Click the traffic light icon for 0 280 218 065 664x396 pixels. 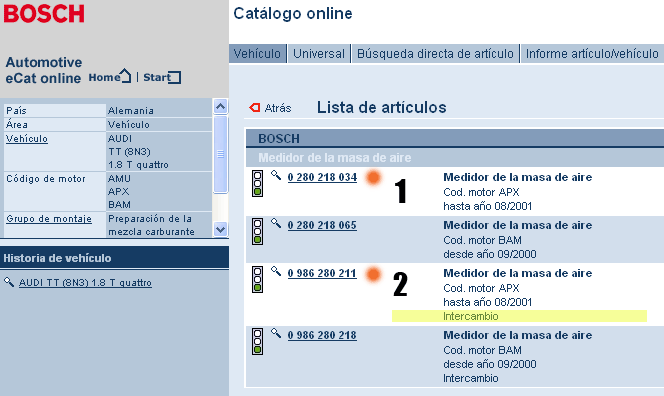(257, 231)
